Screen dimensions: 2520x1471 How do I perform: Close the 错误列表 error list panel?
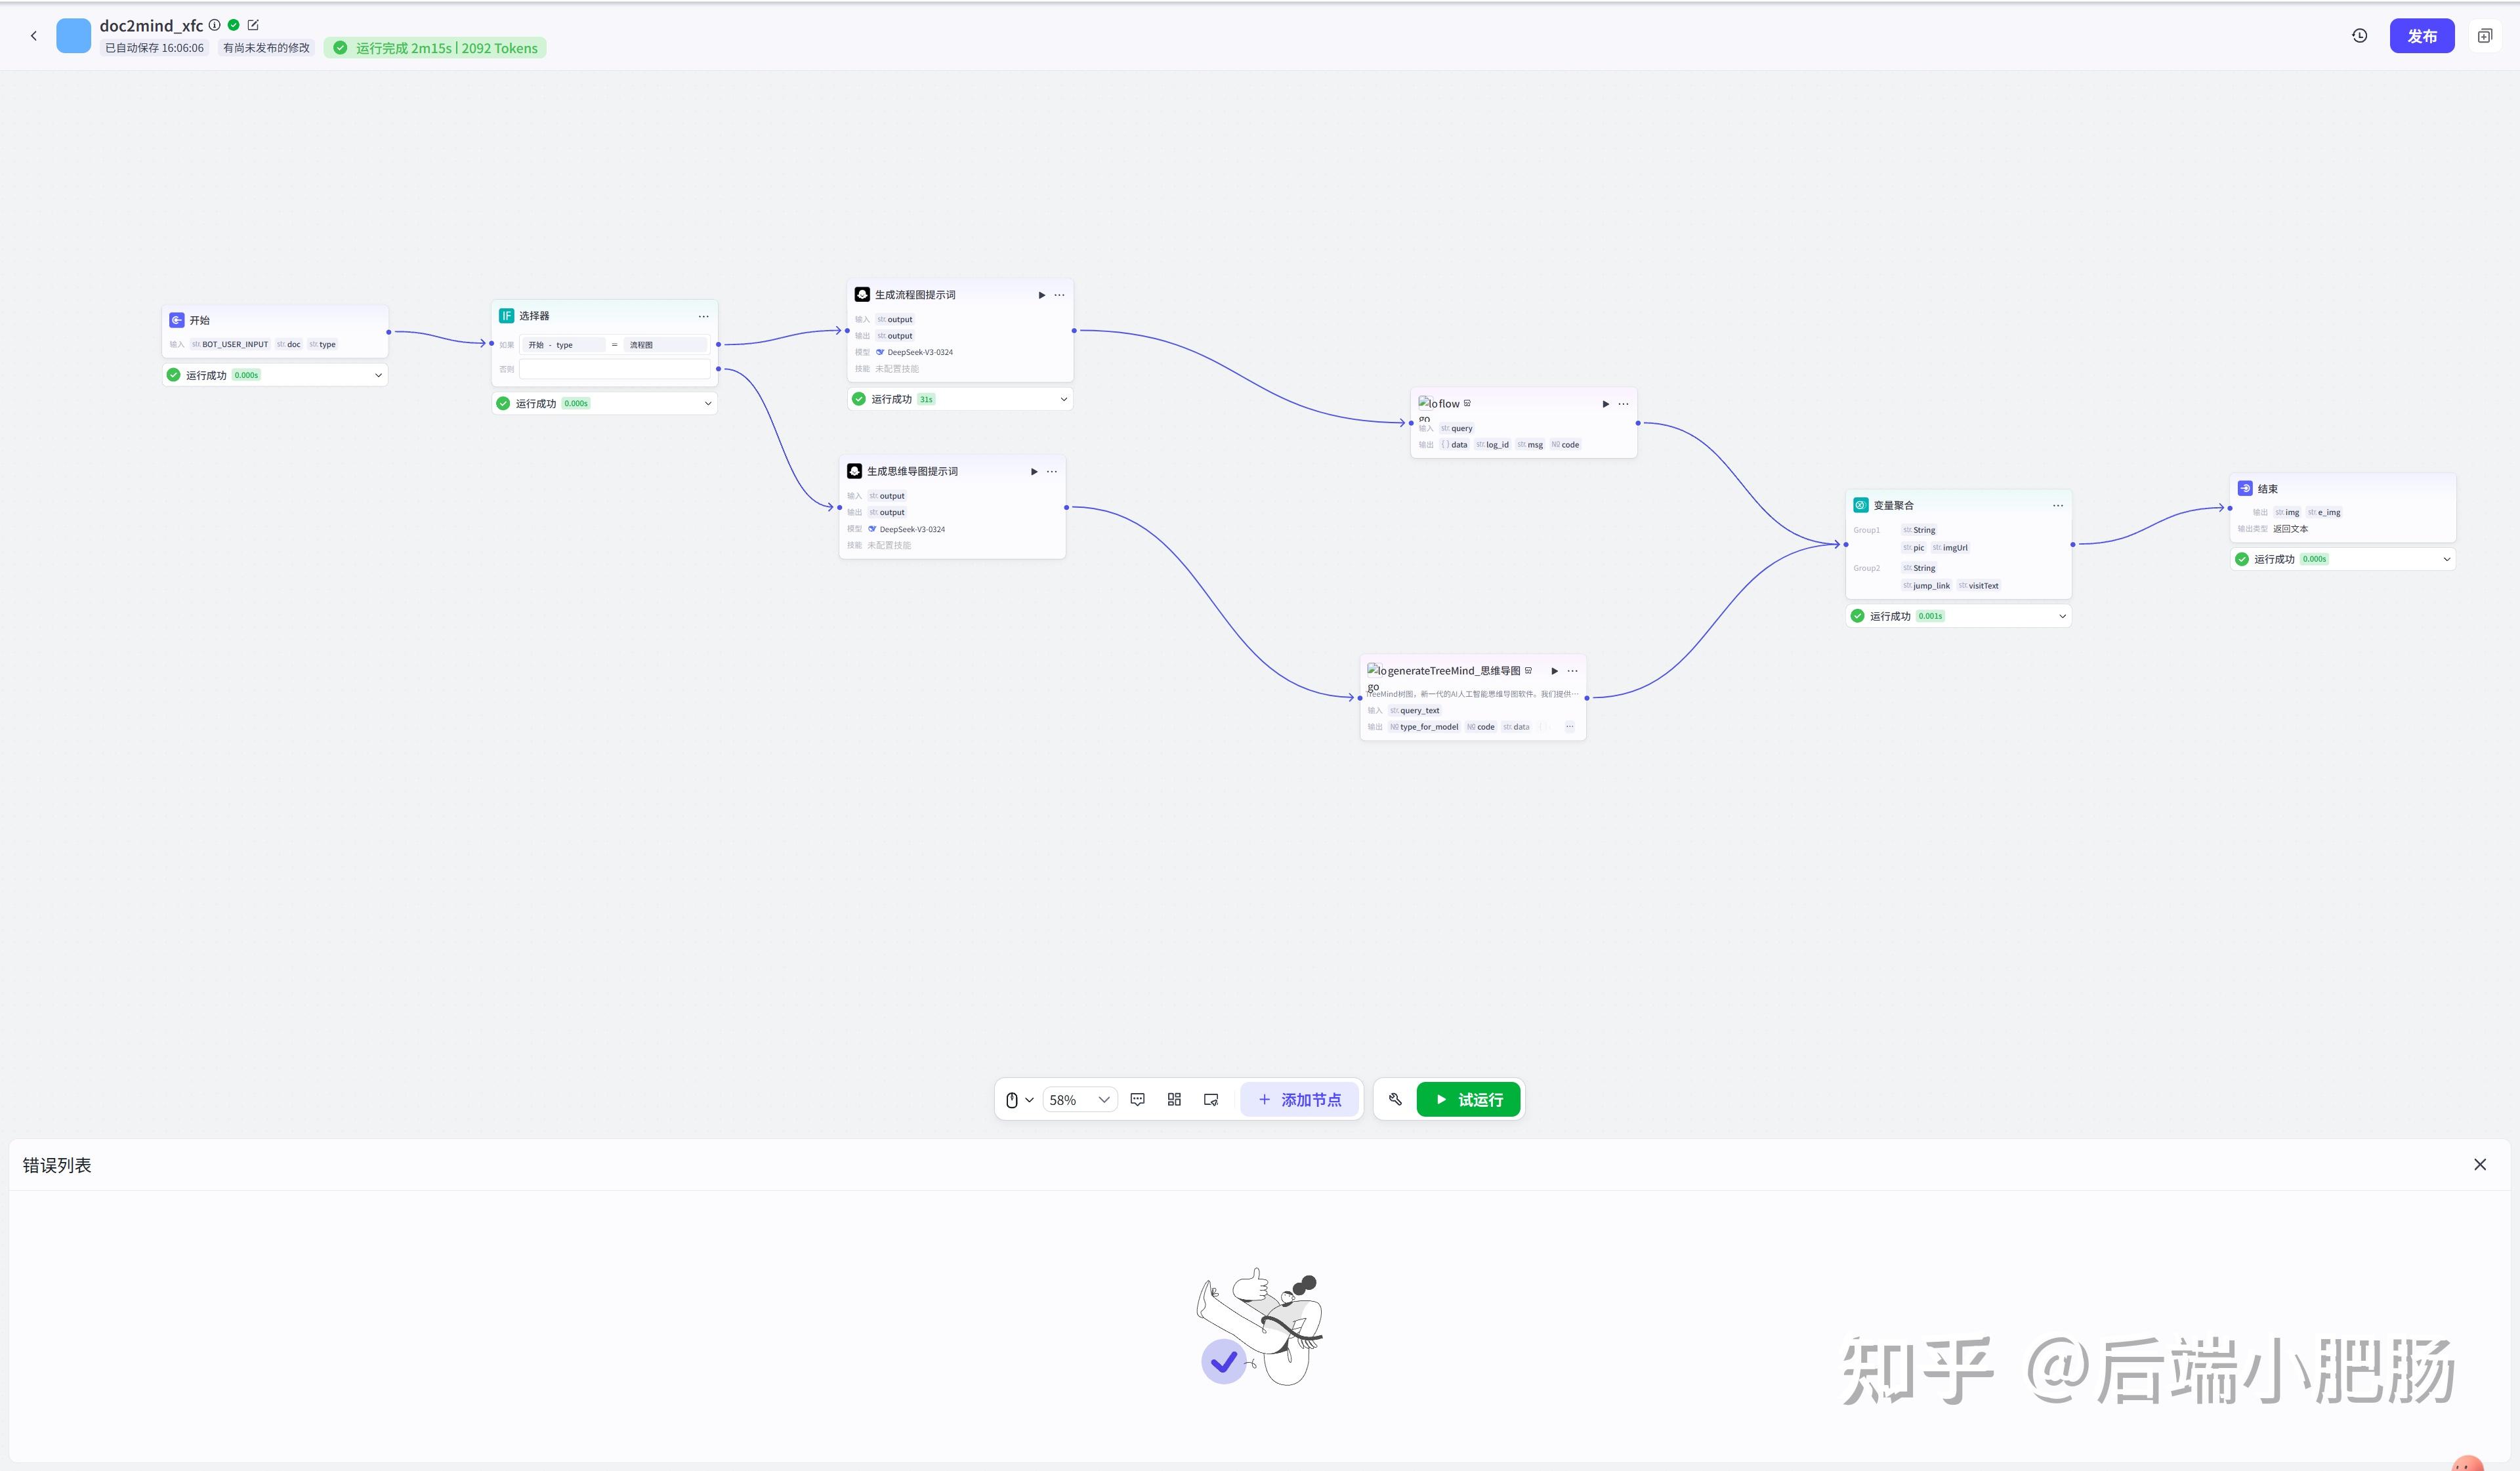pyautogui.click(x=2479, y=1164)
